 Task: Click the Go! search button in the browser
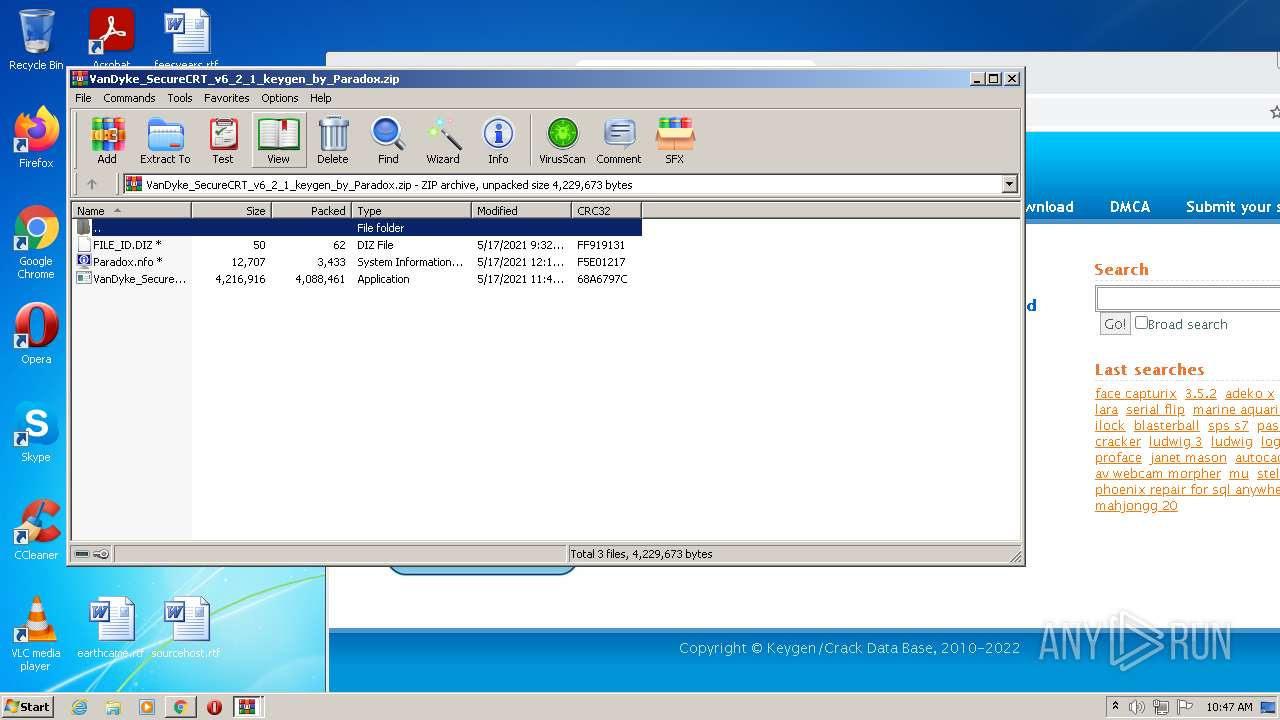click(1114, 324)
